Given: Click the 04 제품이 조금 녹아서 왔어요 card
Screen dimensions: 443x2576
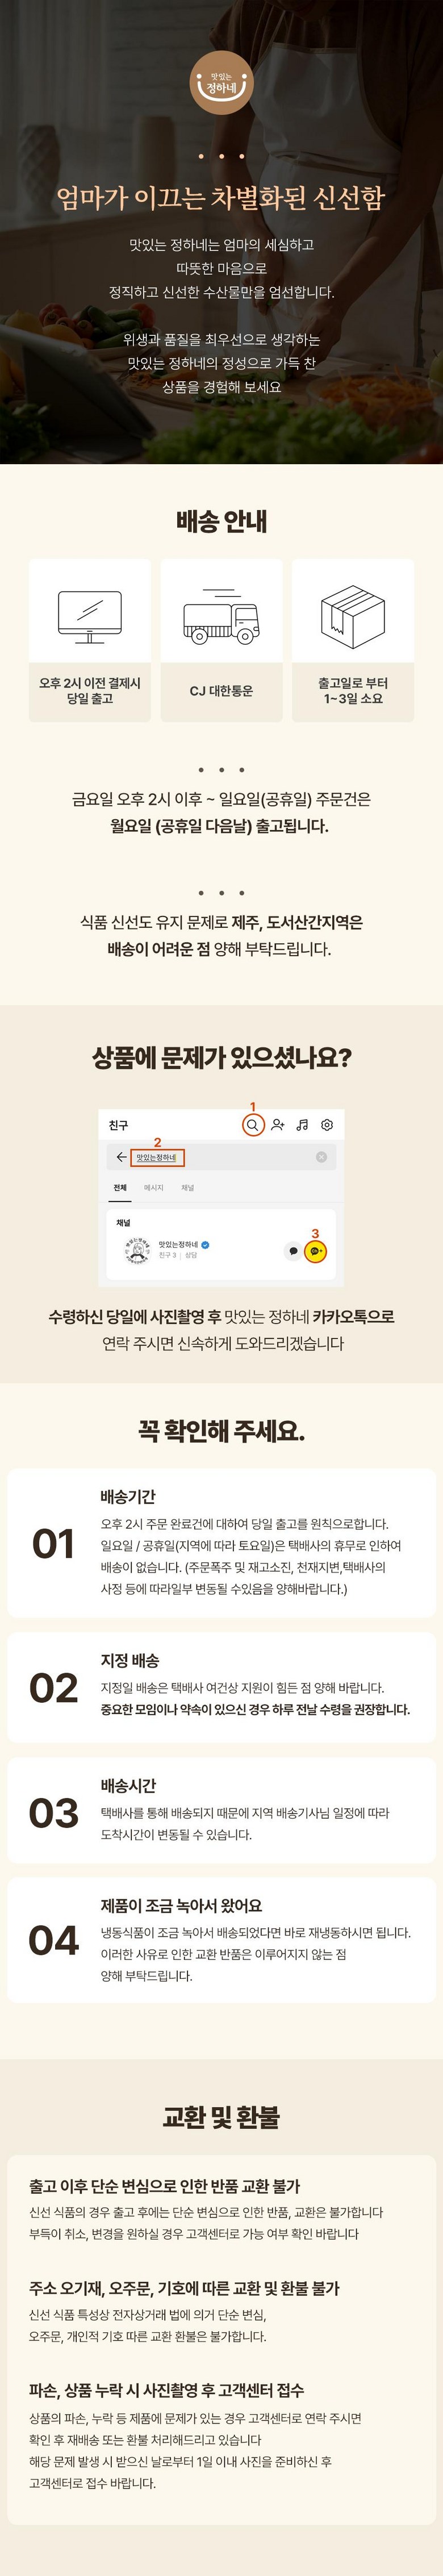Looking at the screenshot, I should click(x=221, y=1939).
